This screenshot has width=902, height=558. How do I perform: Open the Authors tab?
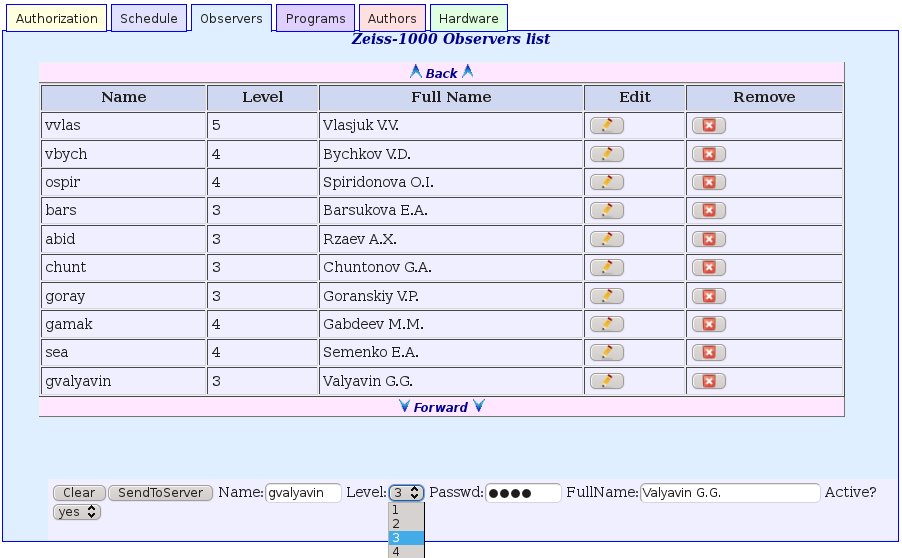tap(392, 18)
